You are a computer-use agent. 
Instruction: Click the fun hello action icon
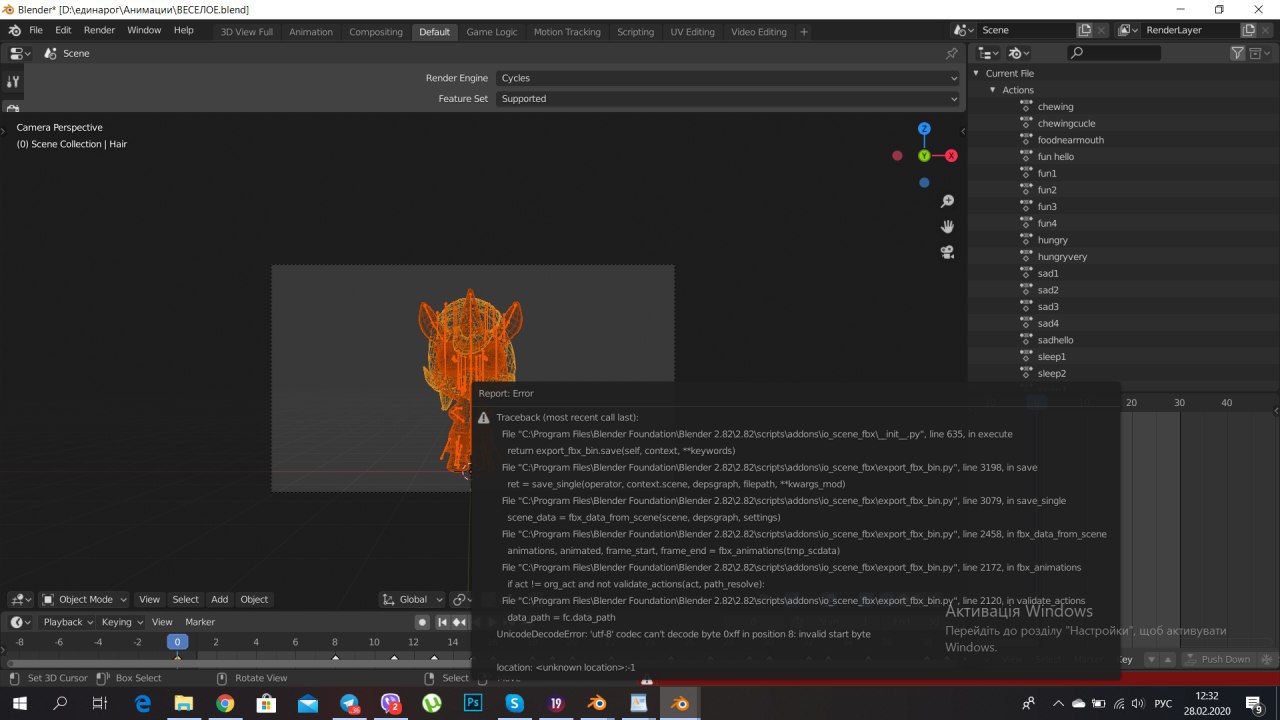tap(1026, 156)
